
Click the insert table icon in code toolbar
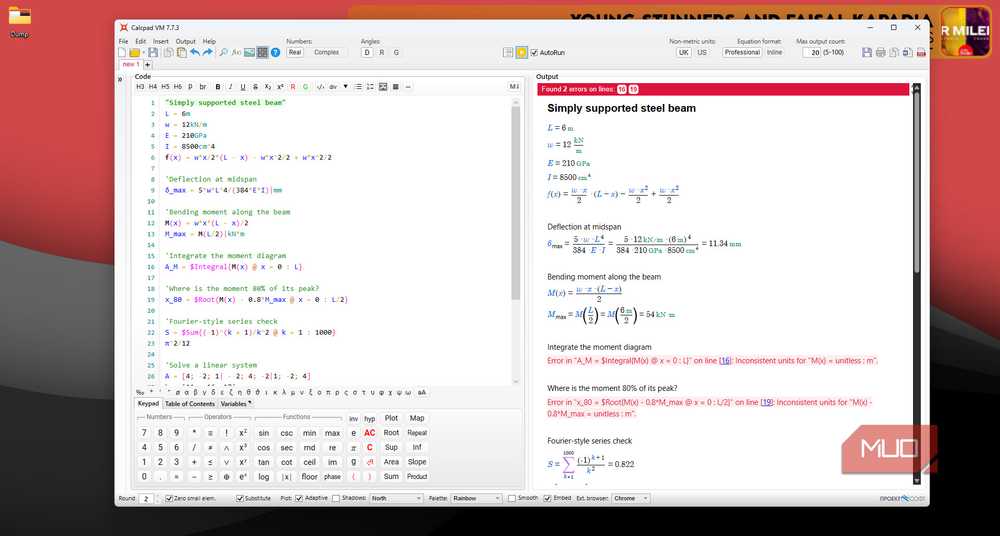pyautogui.click(x=395, y=87)
